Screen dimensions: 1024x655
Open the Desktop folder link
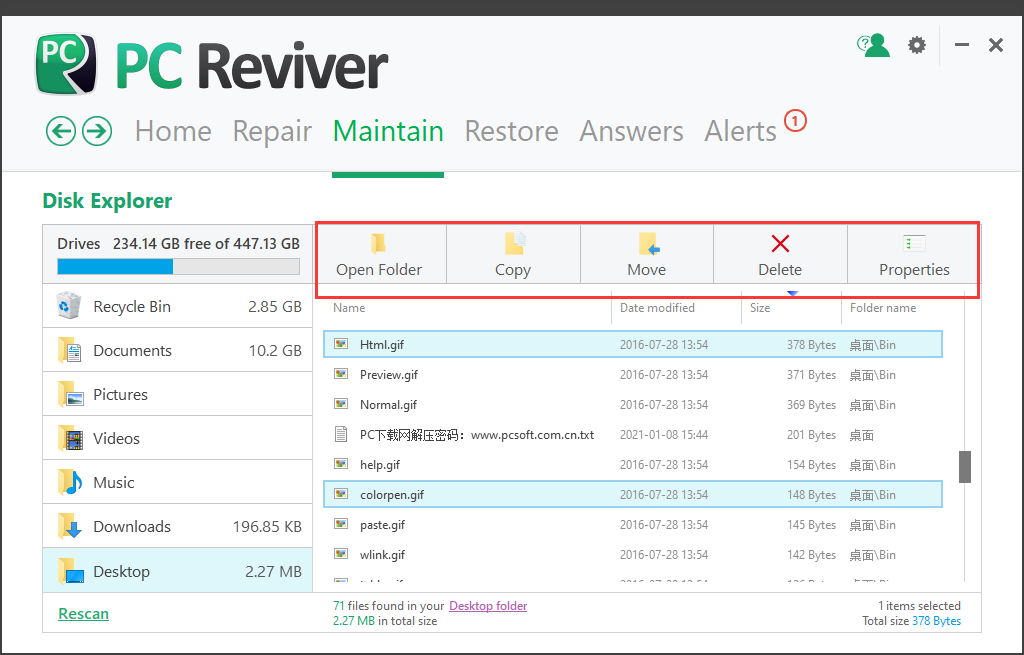tap(488, 606)
